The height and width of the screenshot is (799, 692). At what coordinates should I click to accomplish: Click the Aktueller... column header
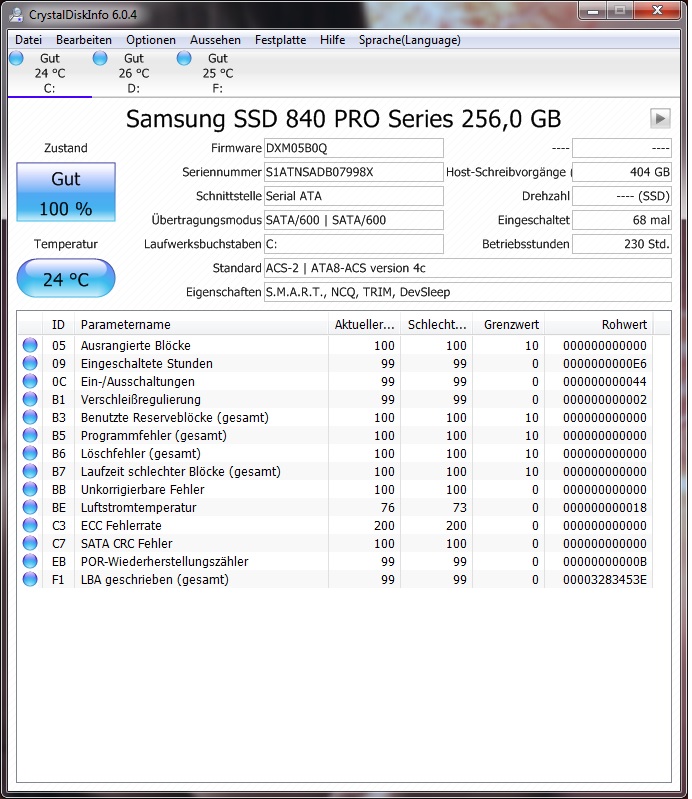pos(364,325)
